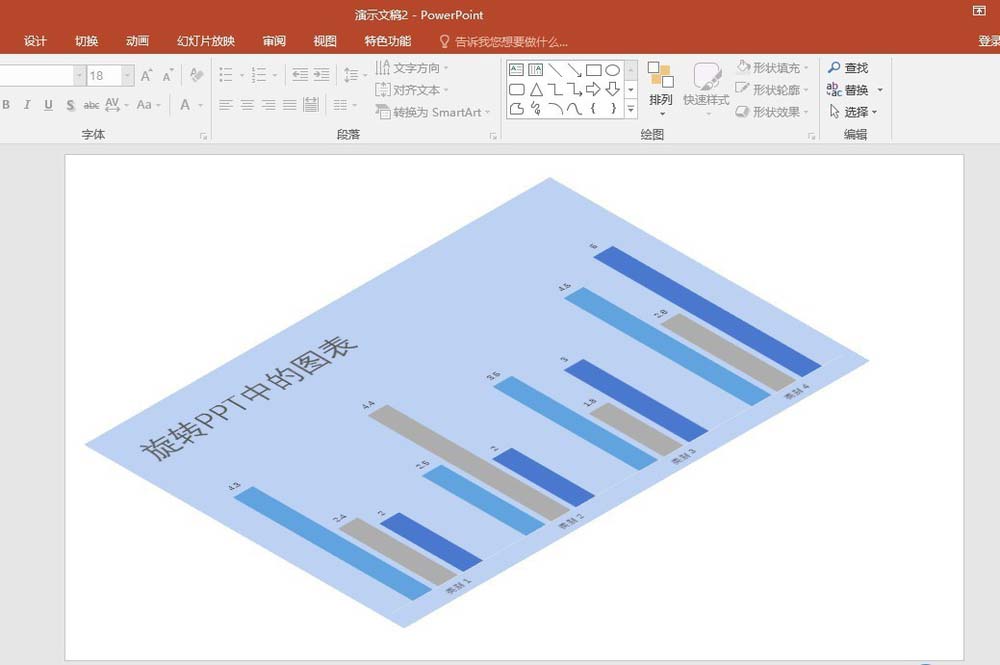Click the 查找 find button
The width and height of the screenshot is (1000, 665).
(848, 68)
